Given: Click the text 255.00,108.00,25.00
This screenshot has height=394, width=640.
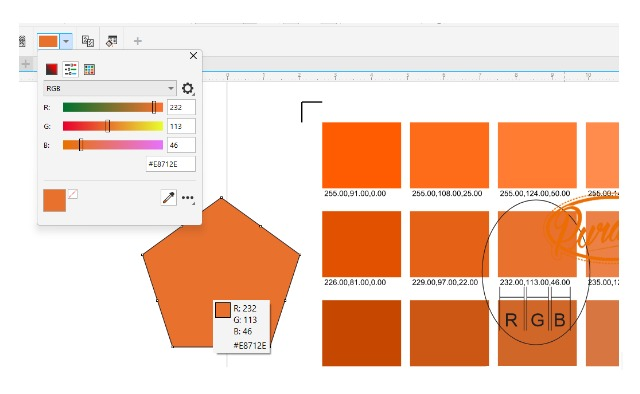Looking at the screenshot, I should (x=447, y=193).
